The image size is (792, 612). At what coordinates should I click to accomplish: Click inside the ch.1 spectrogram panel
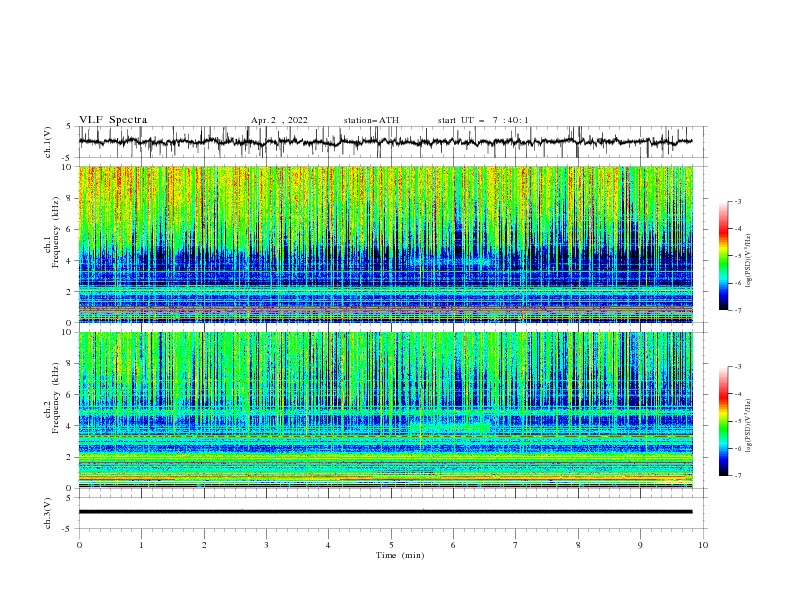point(385,244)
